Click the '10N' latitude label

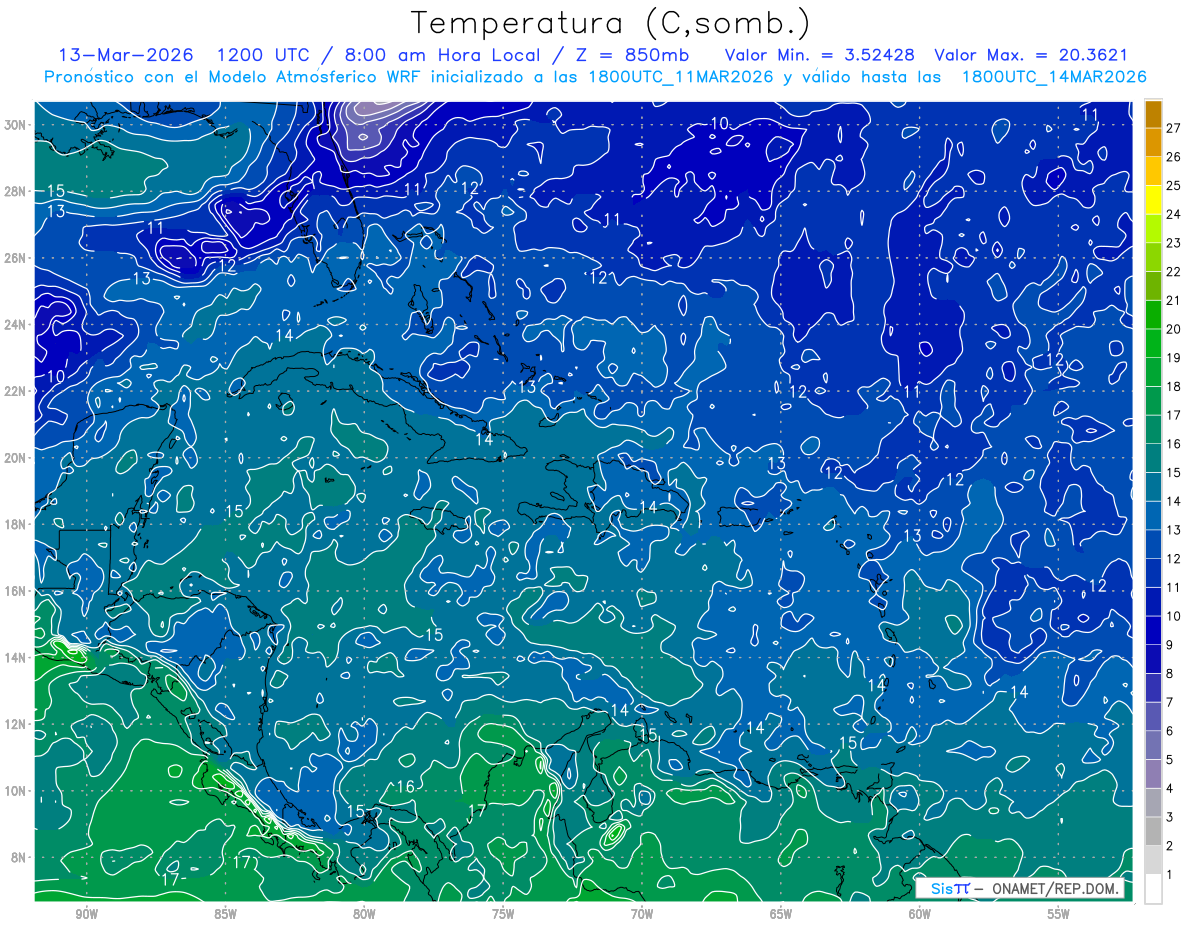tap(14, 790)
